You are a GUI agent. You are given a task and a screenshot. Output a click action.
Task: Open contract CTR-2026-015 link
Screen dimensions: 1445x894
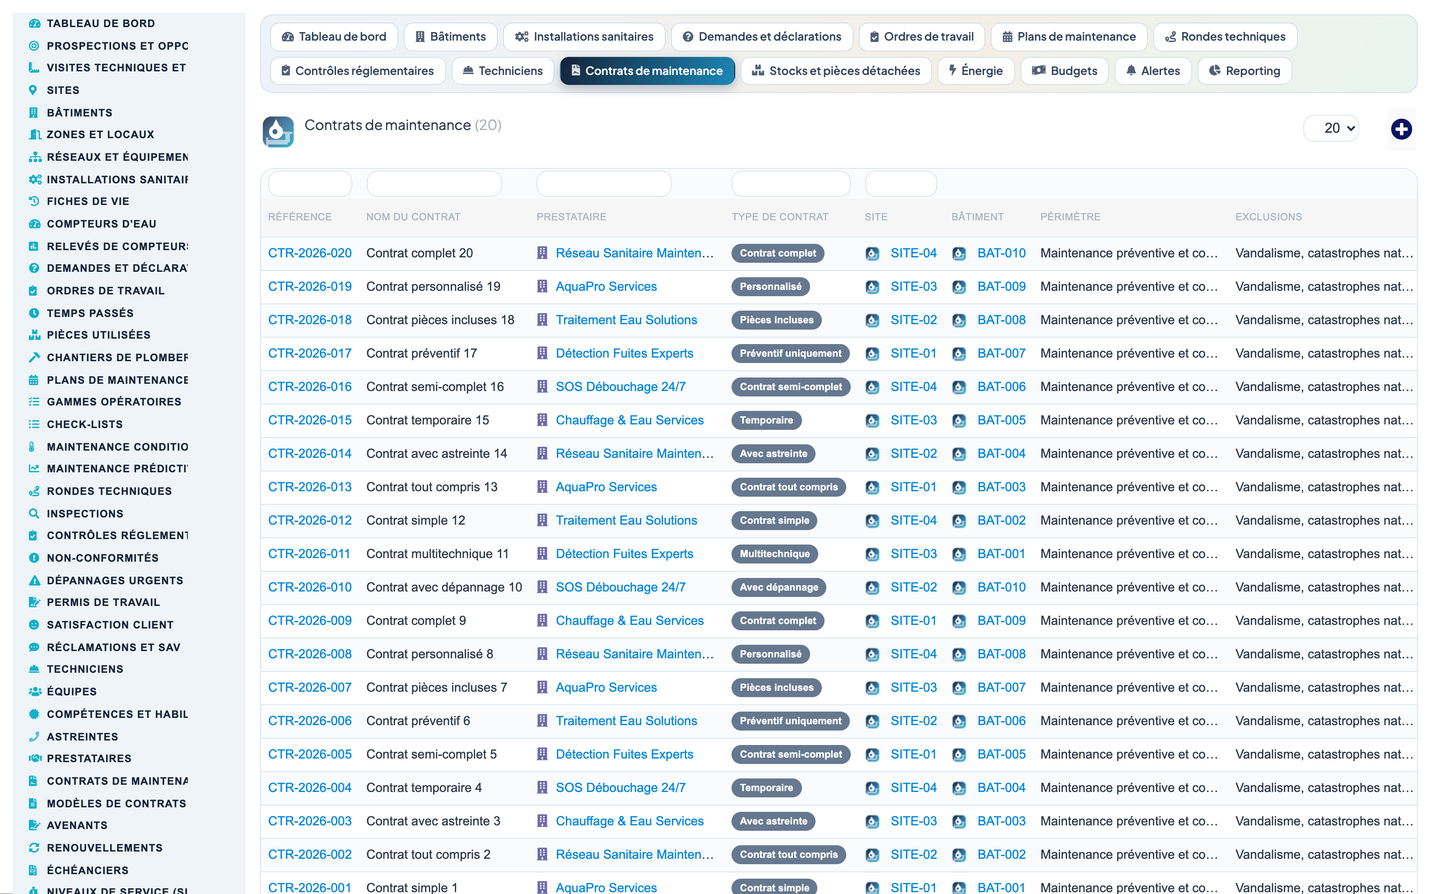[310, 420]
